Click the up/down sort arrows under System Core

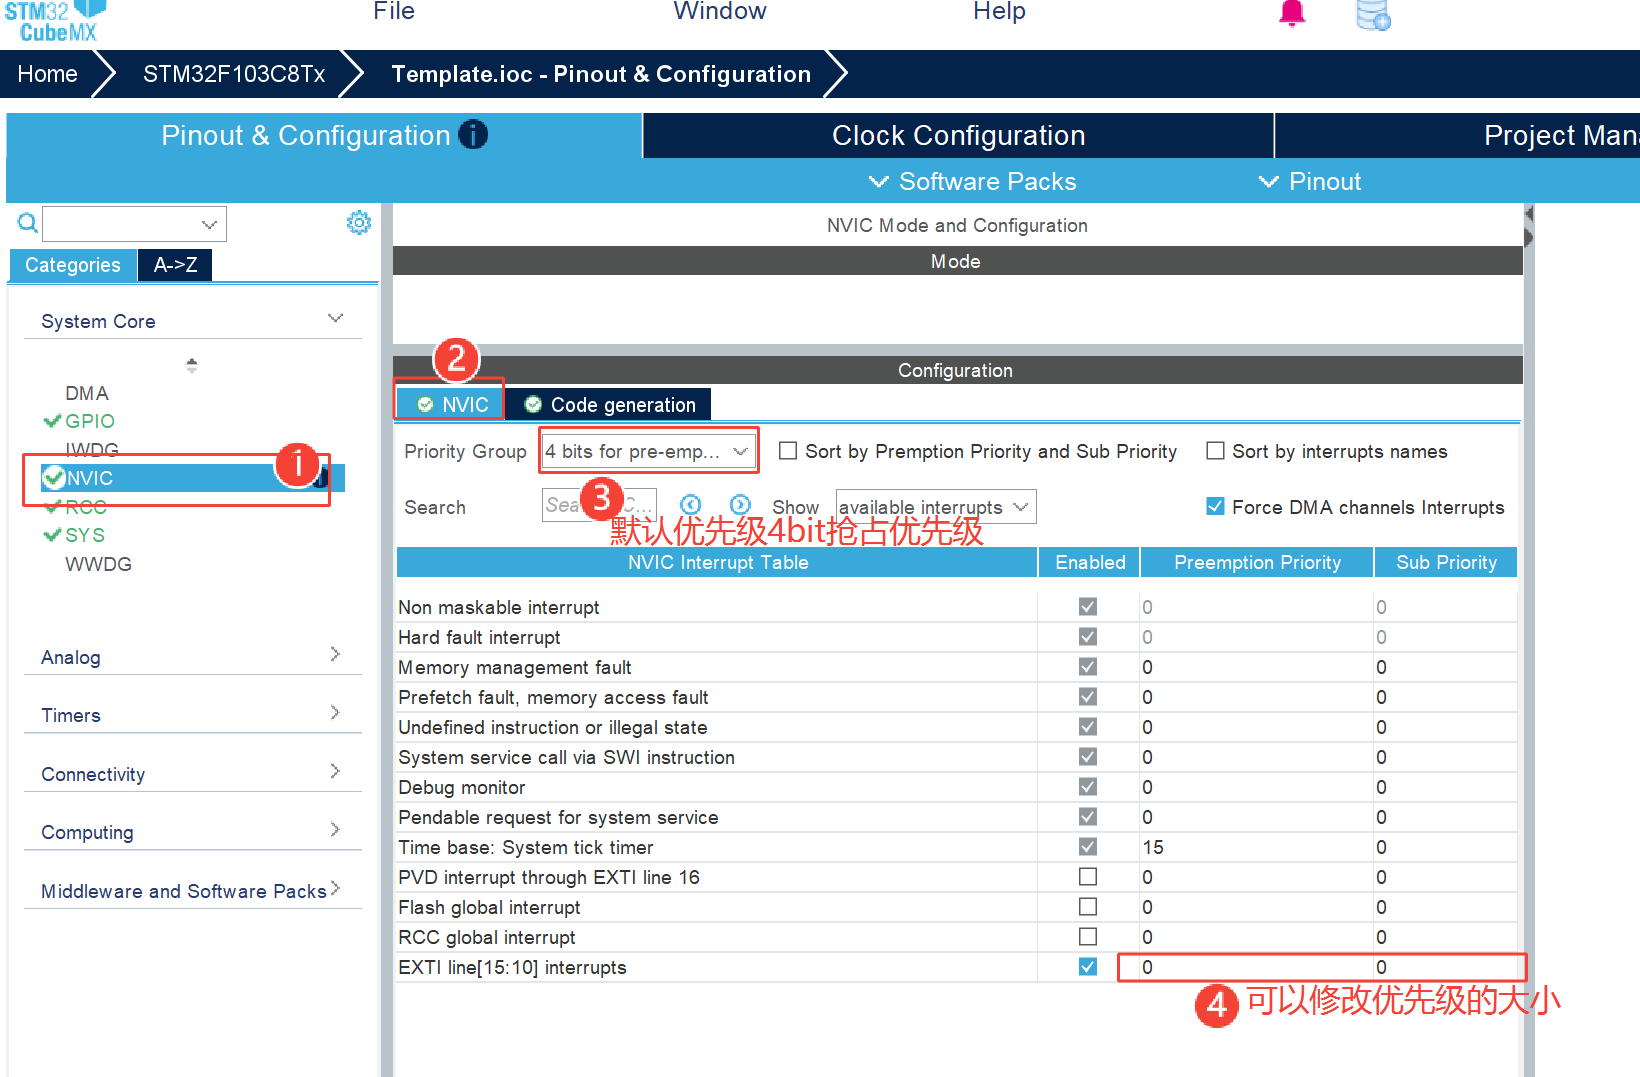coord(192,365)
